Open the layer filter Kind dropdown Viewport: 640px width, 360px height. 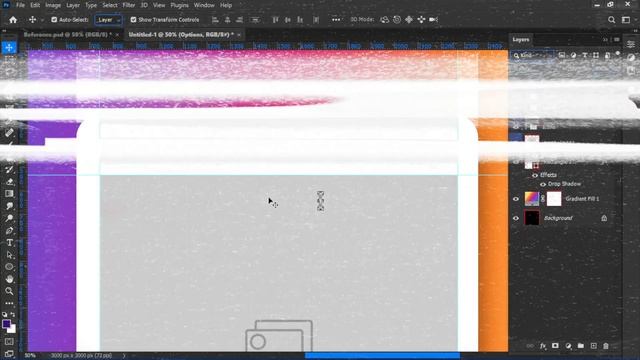[x=533, y=56]
